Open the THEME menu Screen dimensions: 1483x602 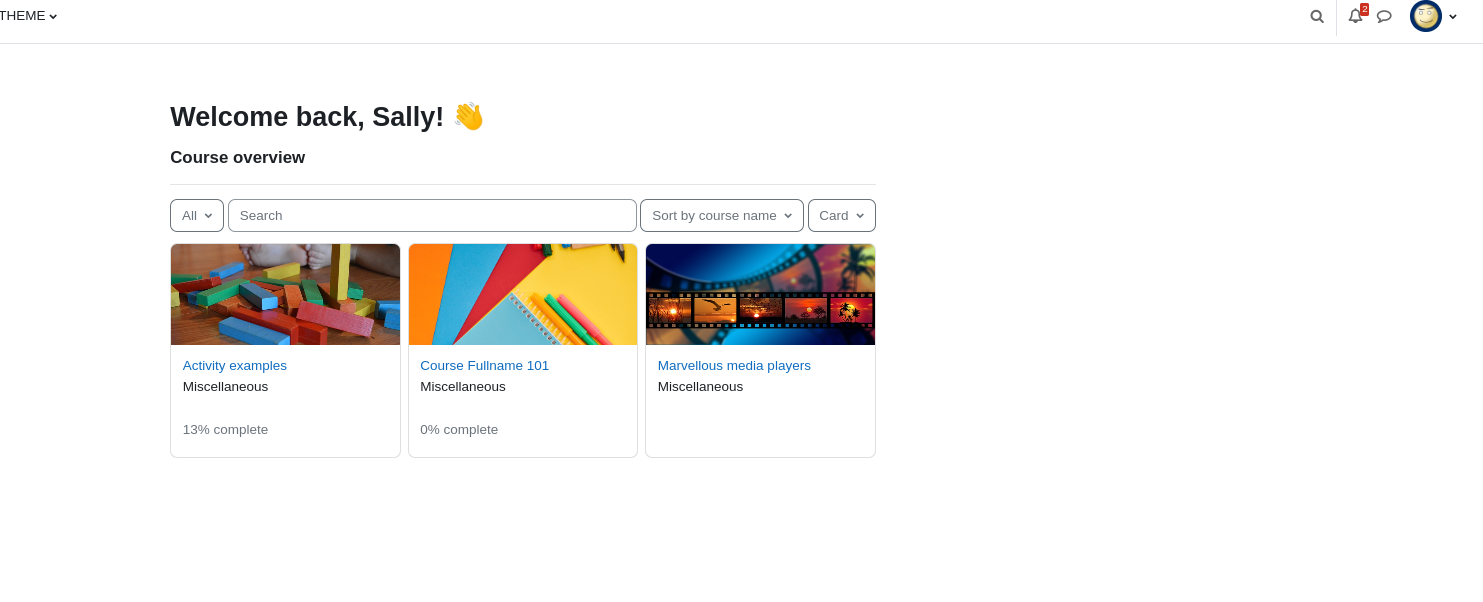pos(28,16)
